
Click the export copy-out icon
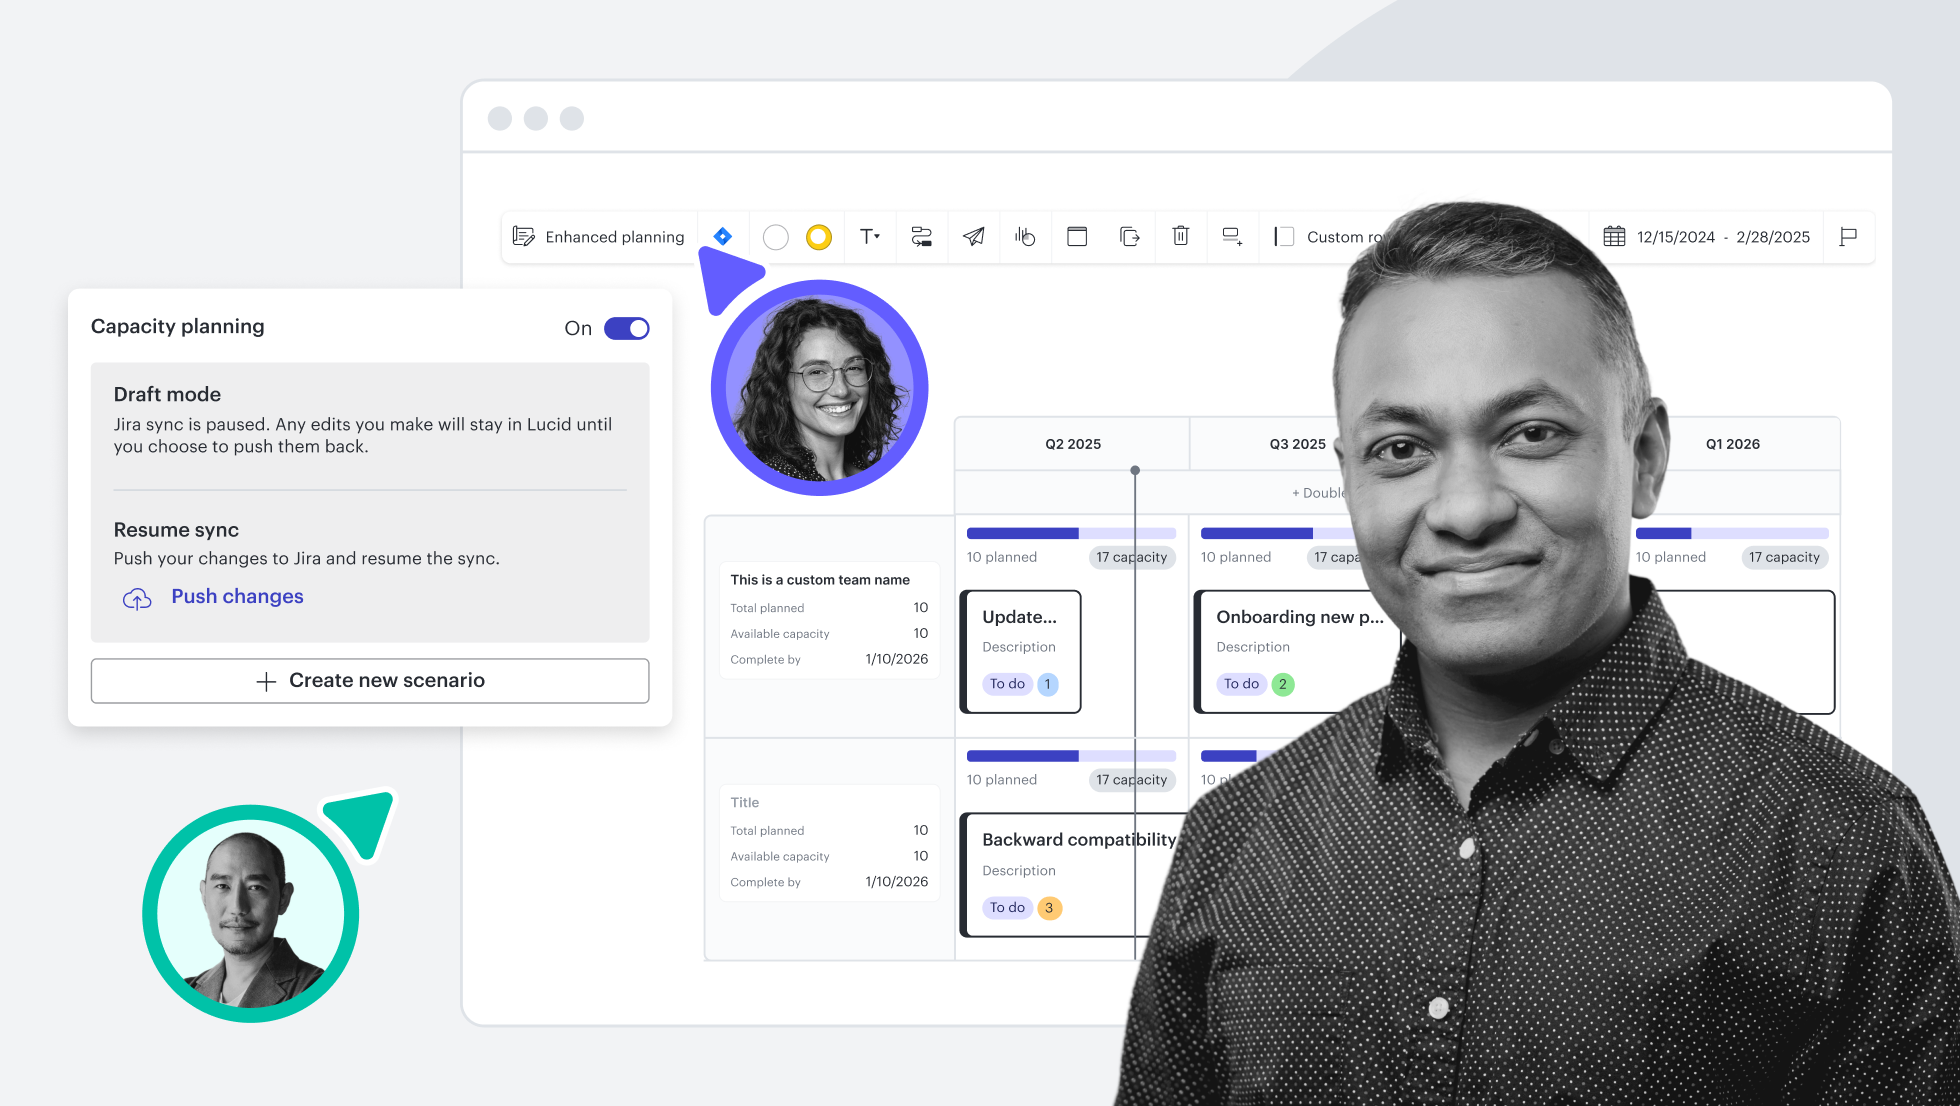pyautogui.click(x=1129, y=237)
